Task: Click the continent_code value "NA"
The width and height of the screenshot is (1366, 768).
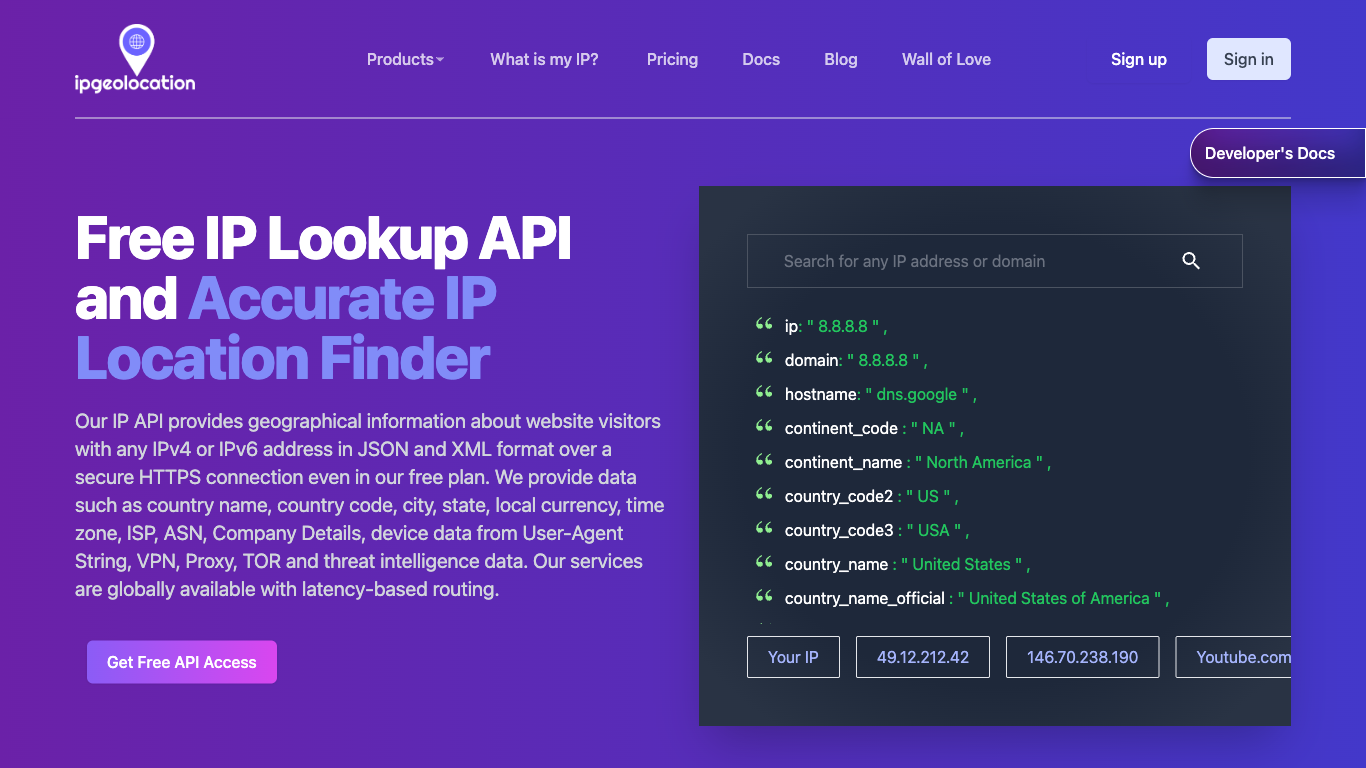Action: pos(933,428)
